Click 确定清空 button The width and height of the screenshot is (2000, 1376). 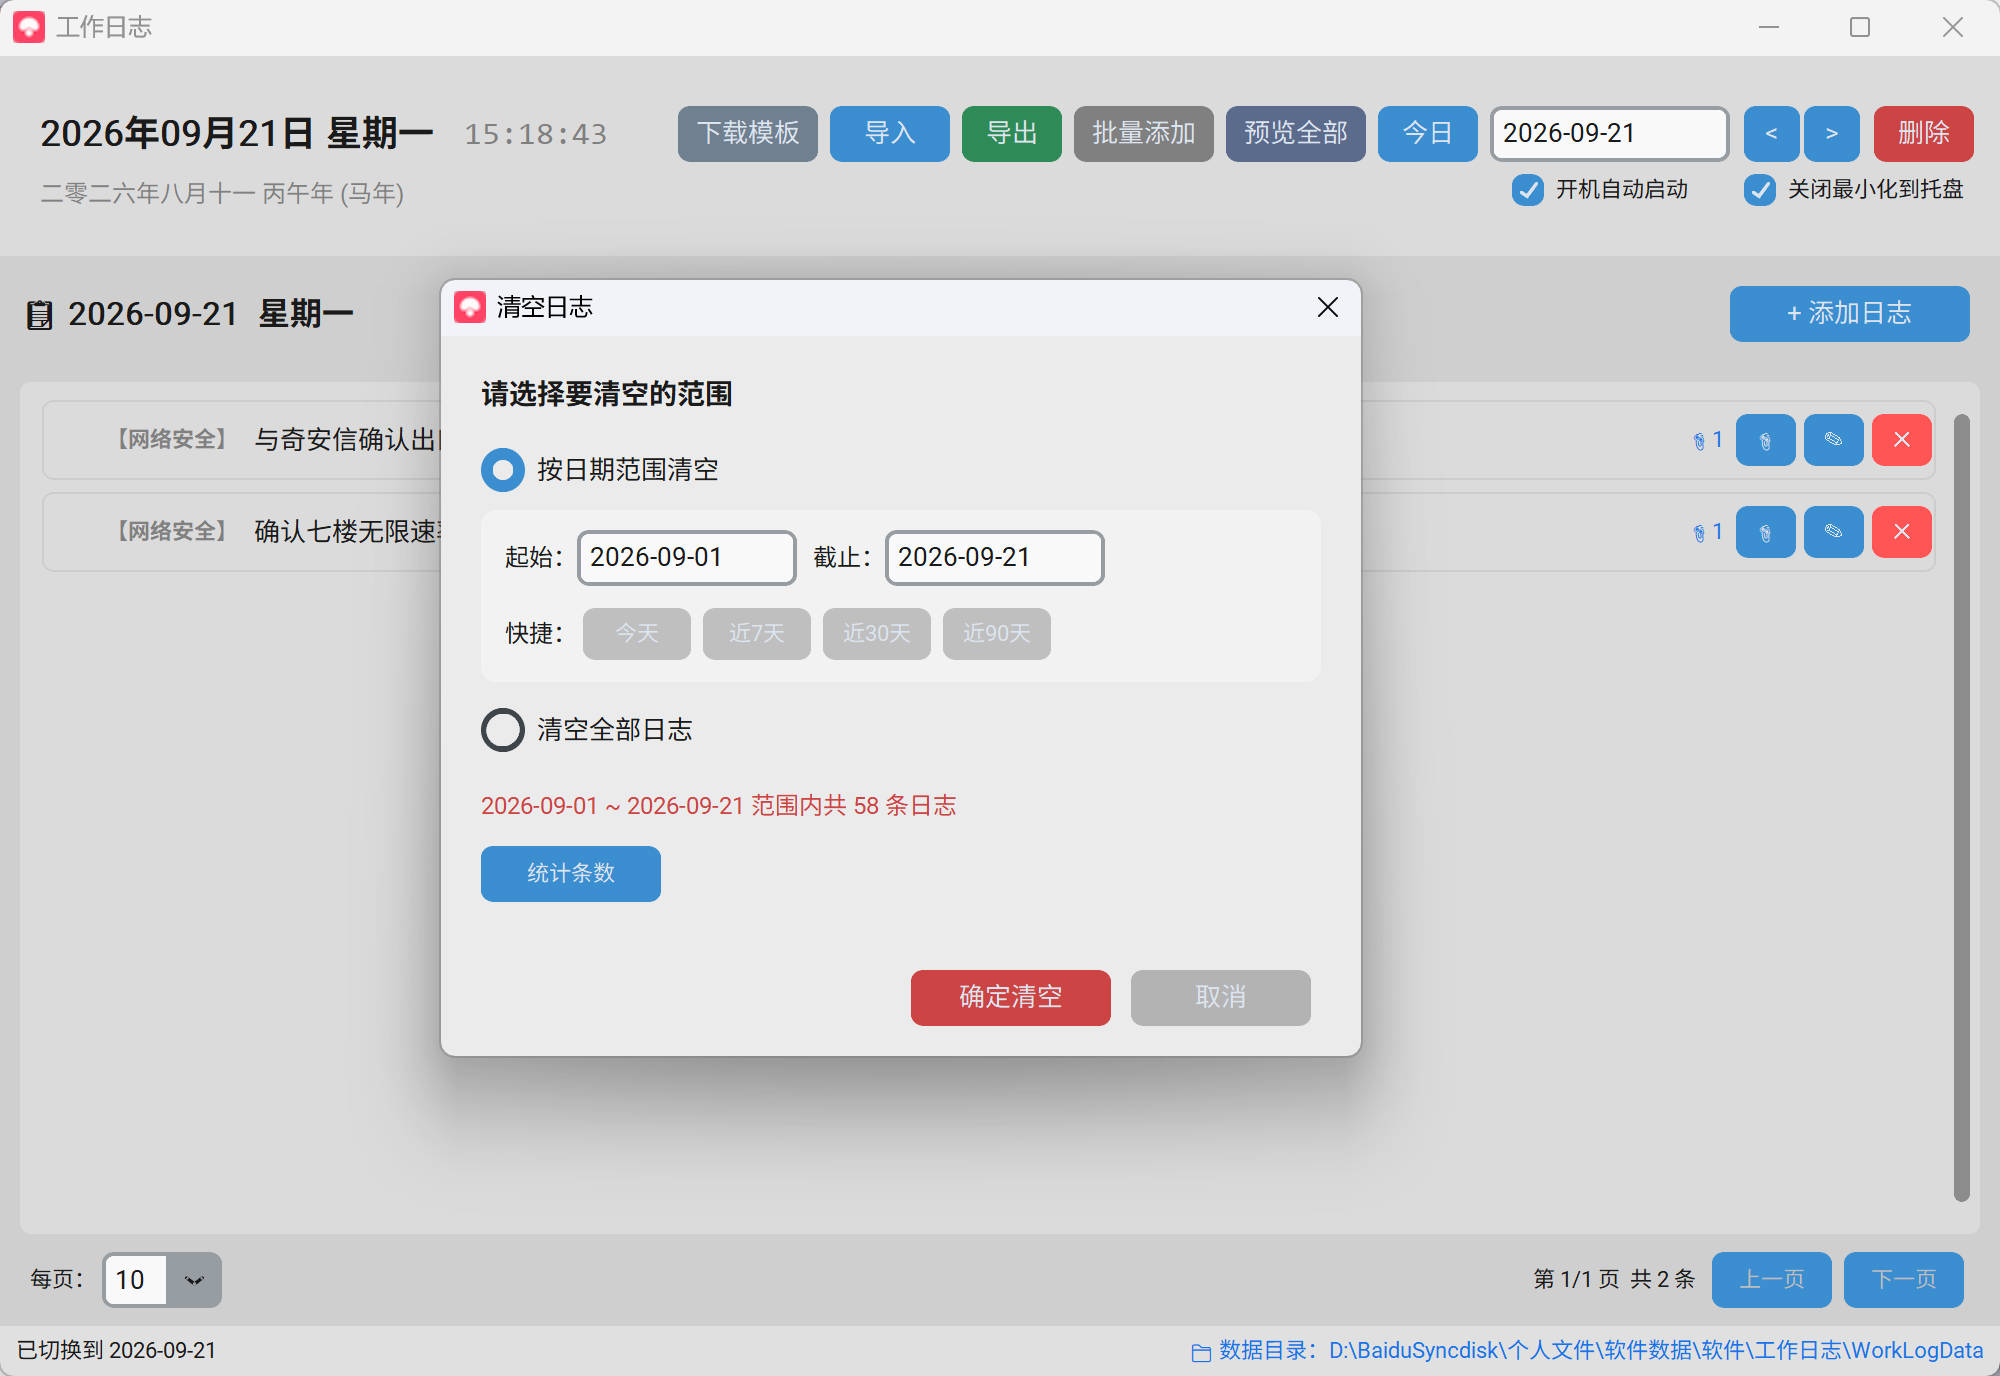tap(1011, 998)
